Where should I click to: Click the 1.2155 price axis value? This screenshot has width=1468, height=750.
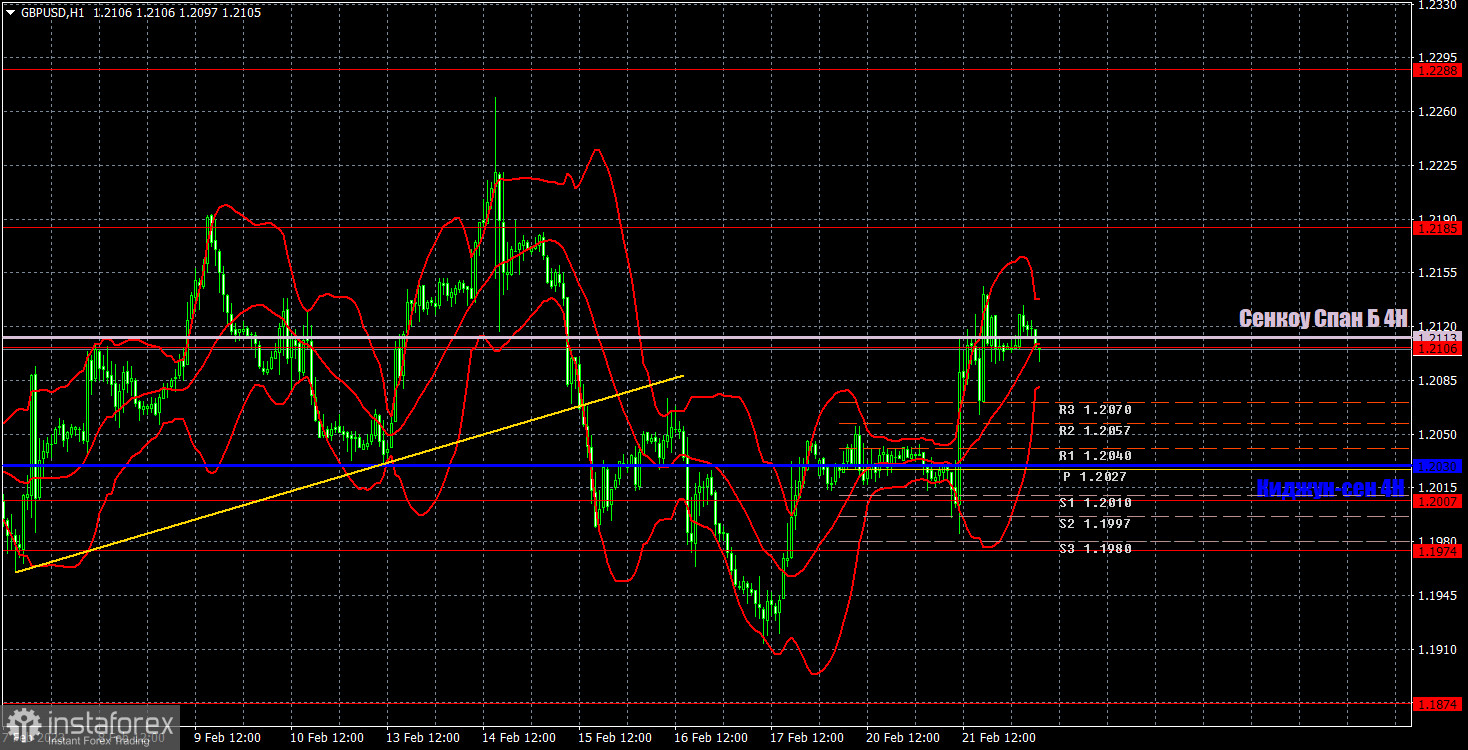click(1438, 273)
